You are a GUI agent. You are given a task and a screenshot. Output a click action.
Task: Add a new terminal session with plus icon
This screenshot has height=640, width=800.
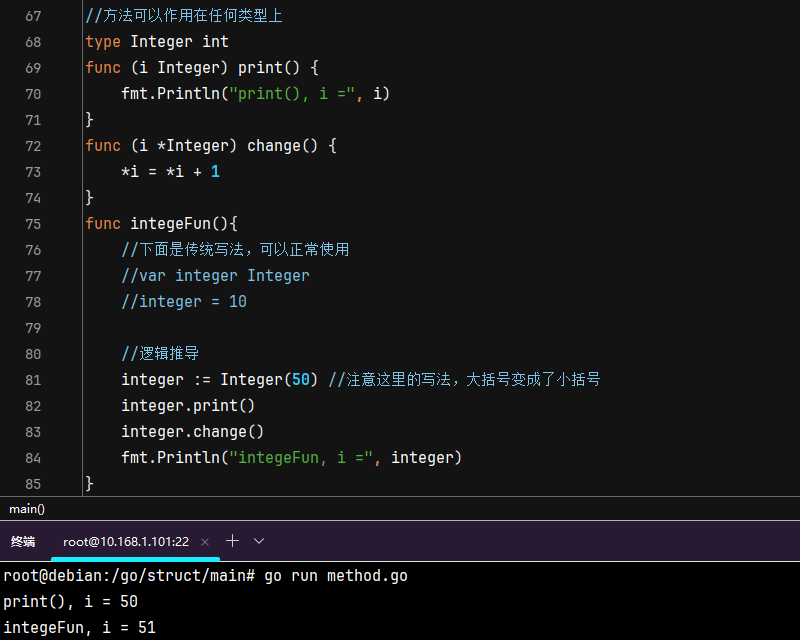point(232,541)
